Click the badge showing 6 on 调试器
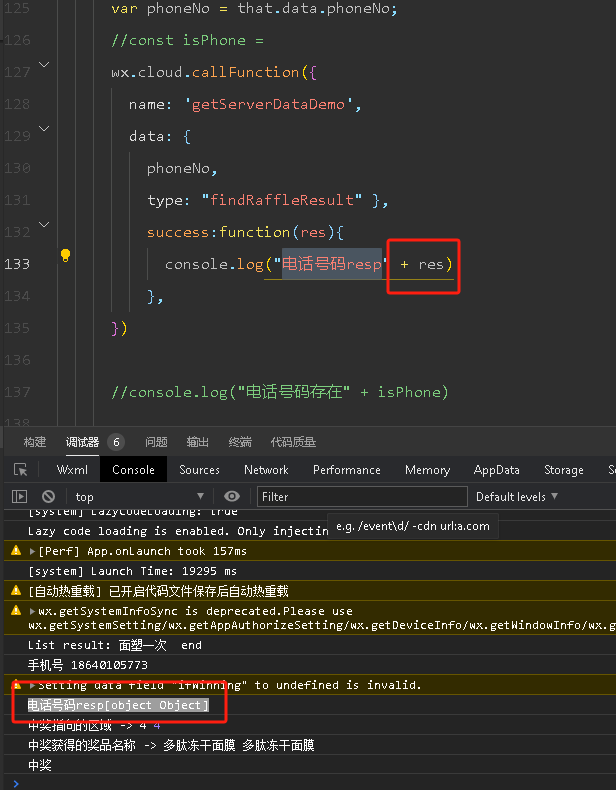 point(116,442)
